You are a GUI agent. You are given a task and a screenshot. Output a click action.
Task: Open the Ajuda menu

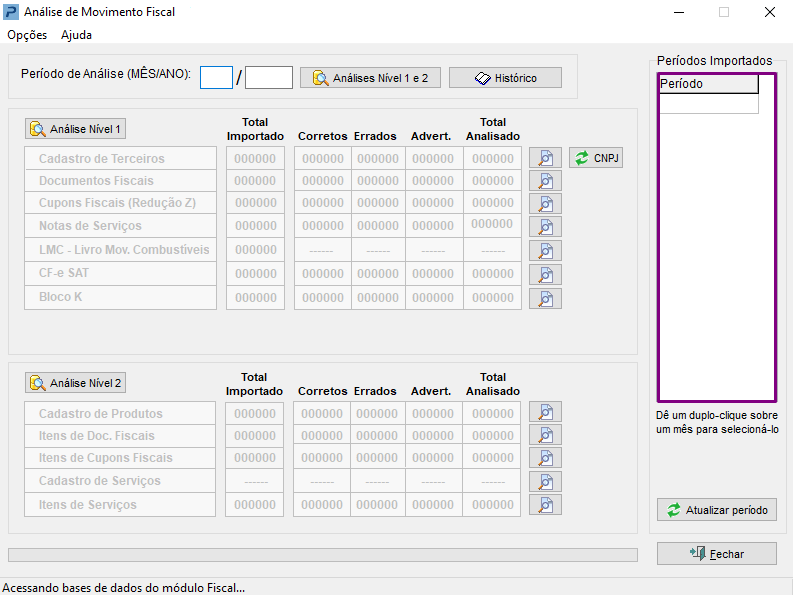tap(76, 35)
